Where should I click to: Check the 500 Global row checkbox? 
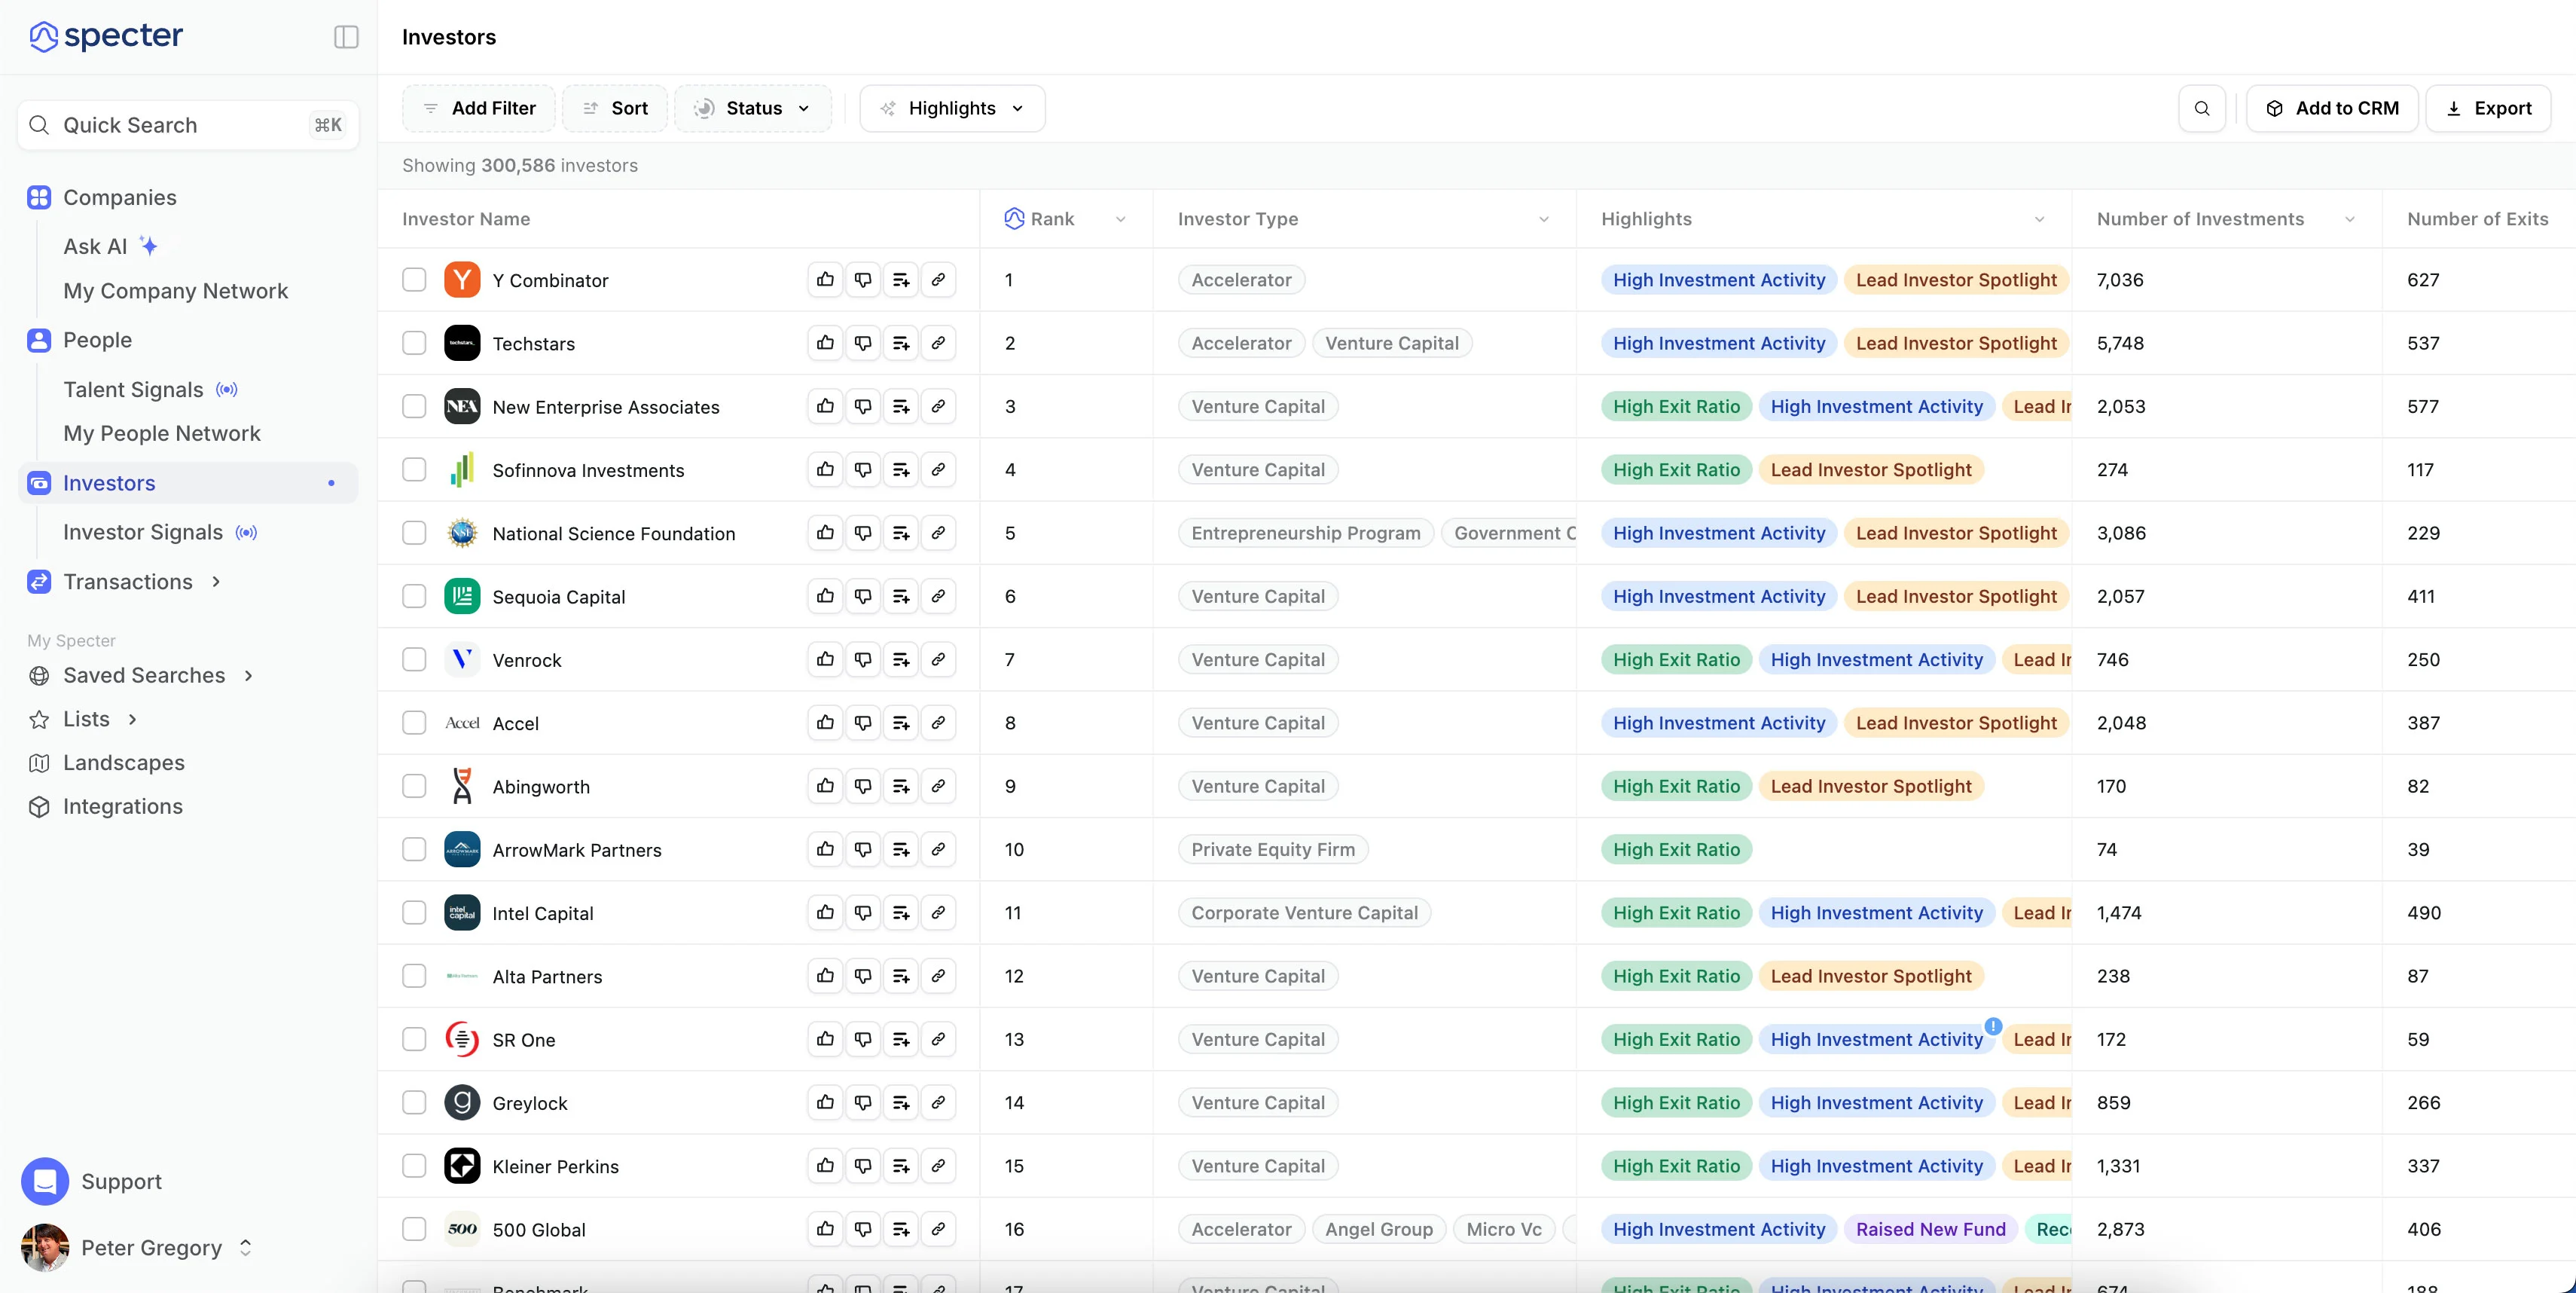(x=414, y=1228)
